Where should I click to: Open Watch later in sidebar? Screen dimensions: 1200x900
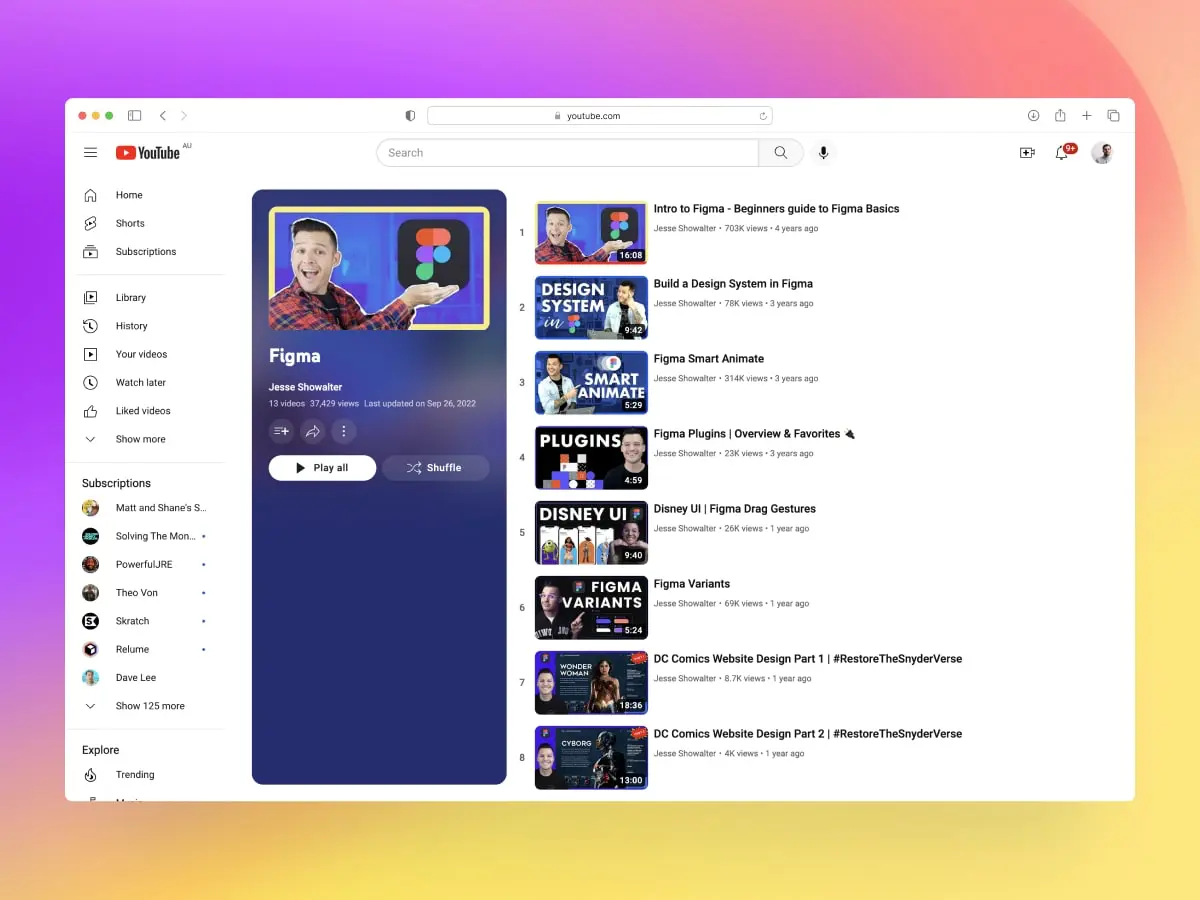coord(140,382)
